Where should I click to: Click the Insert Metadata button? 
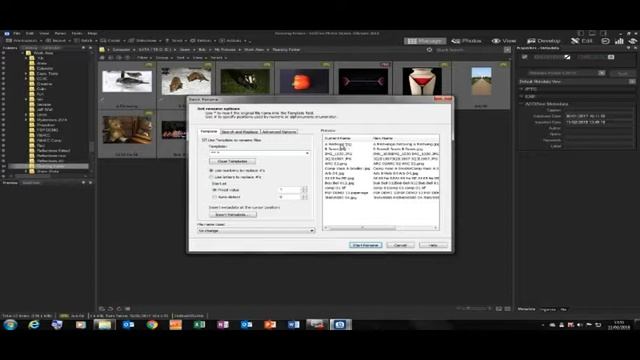pyautogui.click(x=233, y=214)
